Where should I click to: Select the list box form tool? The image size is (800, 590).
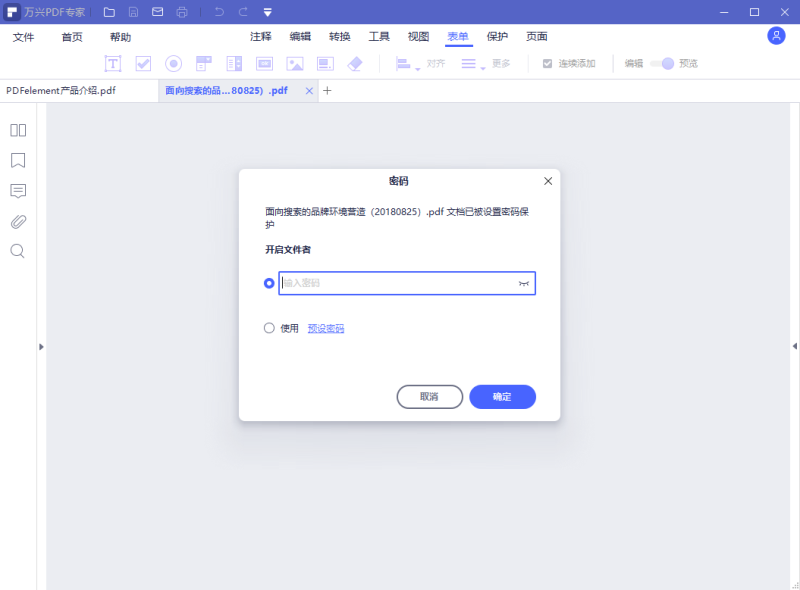pos(234,62)
